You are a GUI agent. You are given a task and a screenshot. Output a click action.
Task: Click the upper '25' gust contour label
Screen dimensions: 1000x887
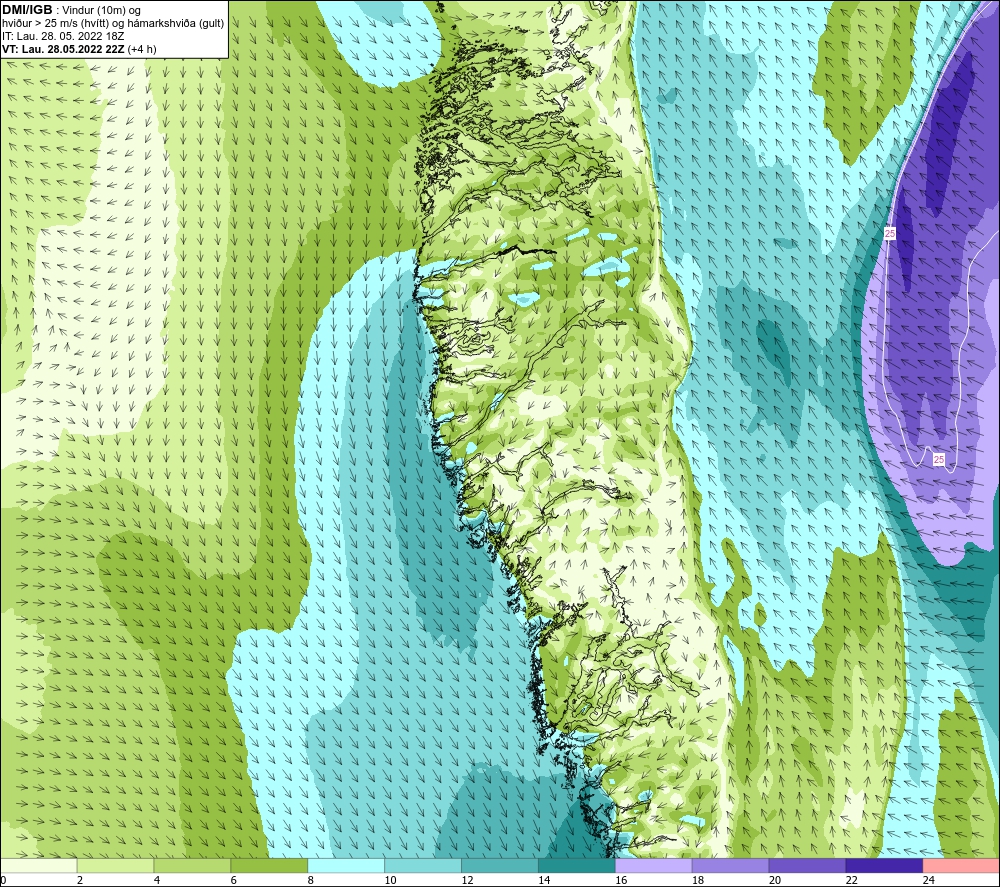point(890,233)
